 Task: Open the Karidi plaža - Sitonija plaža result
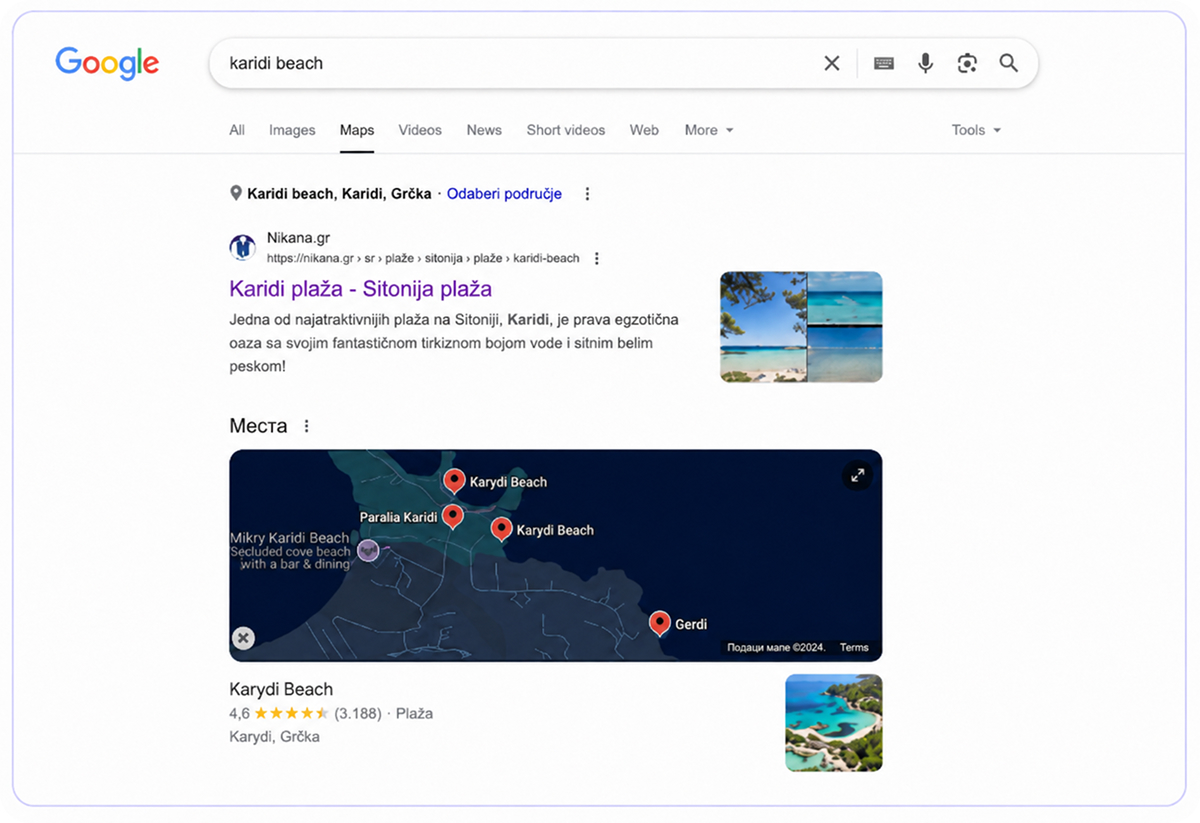[361, 289]
